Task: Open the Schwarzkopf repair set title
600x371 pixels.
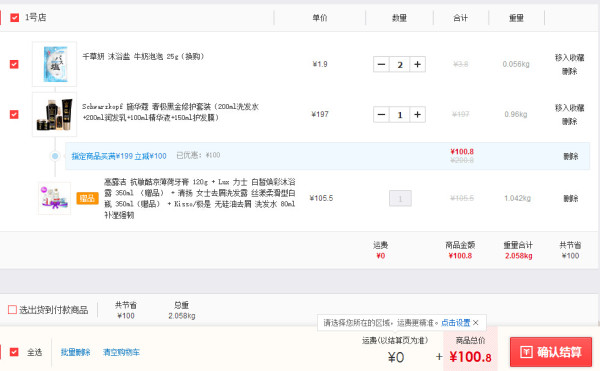Action: tap(170, 112)
